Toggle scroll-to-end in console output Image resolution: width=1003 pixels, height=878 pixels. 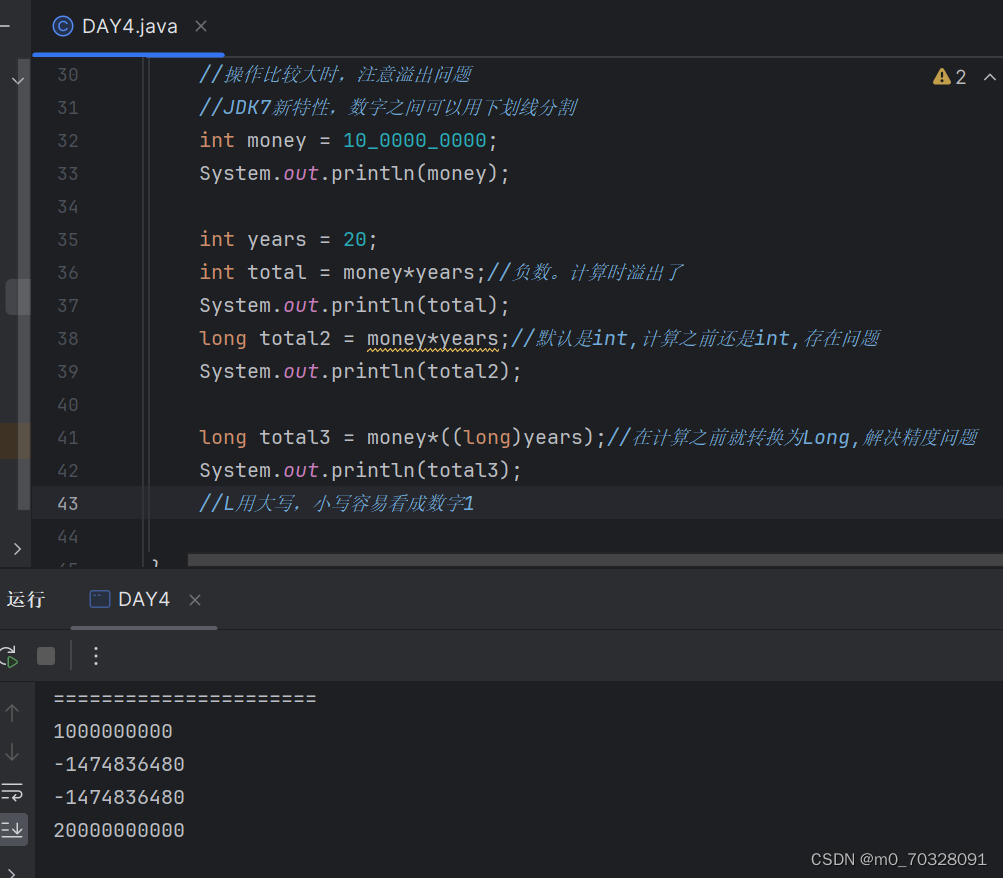13,828
